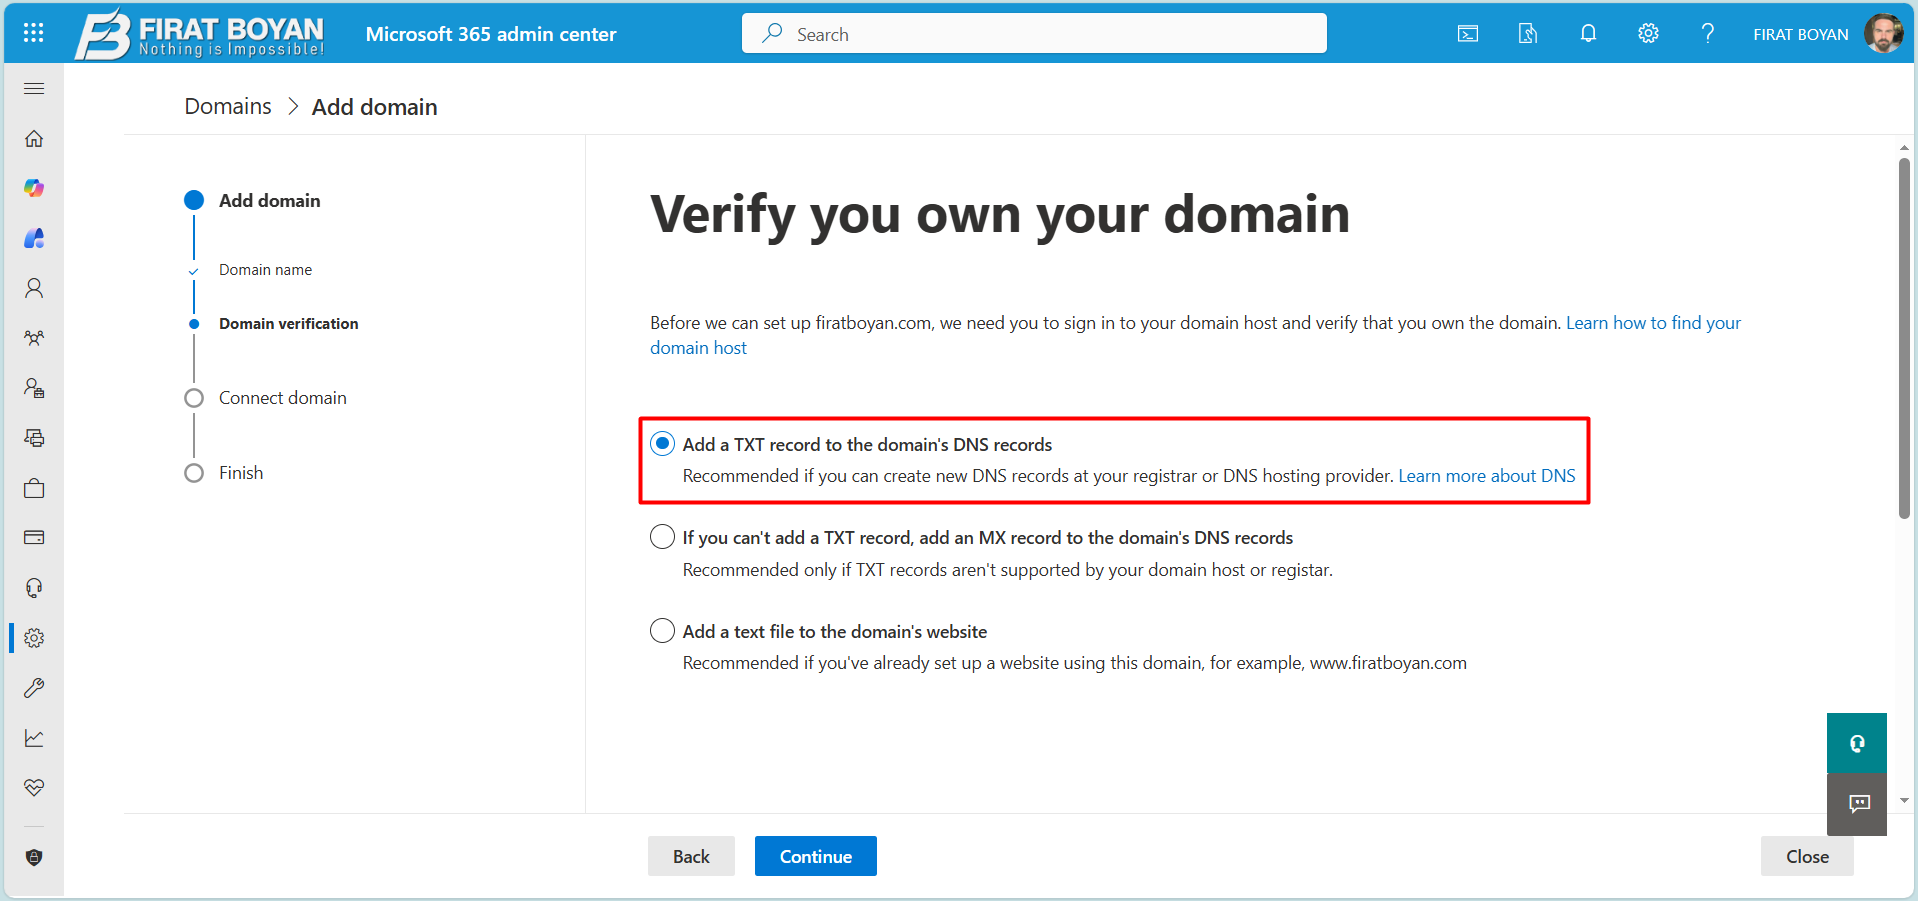The width and height of the screenshot is (1918, 901).
Task: Launch the Cloud Shell terminal icon
Action: pyautogui.click(x=1467, y=33)
